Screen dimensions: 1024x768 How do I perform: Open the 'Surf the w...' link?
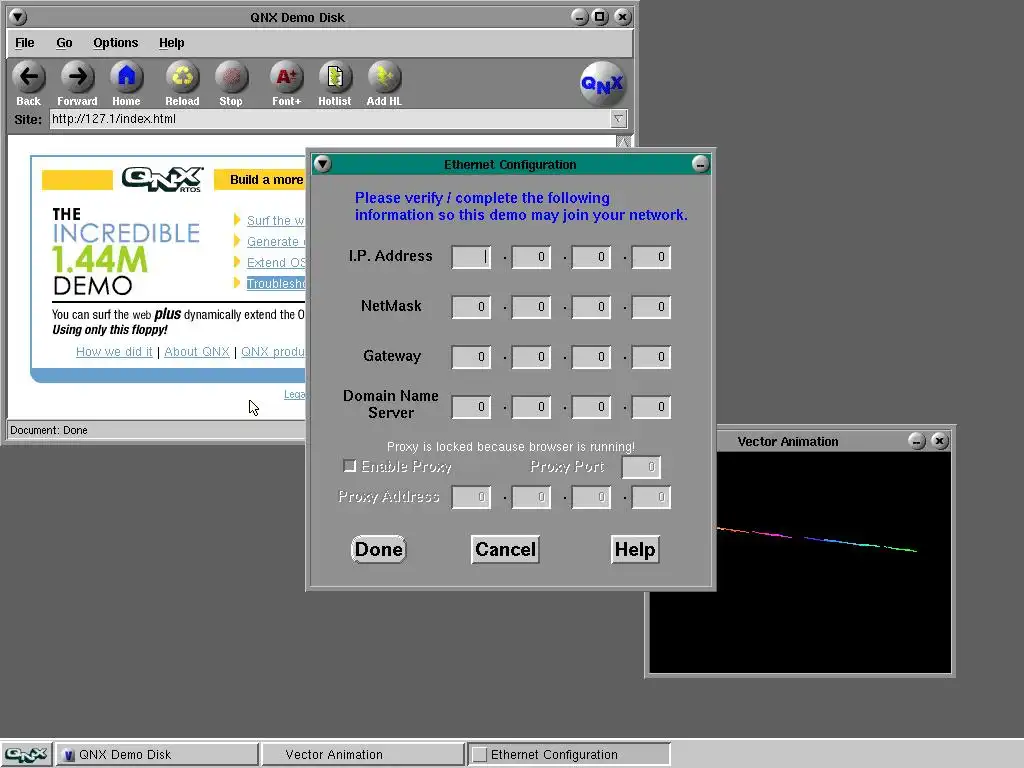[x=276, y=221]
